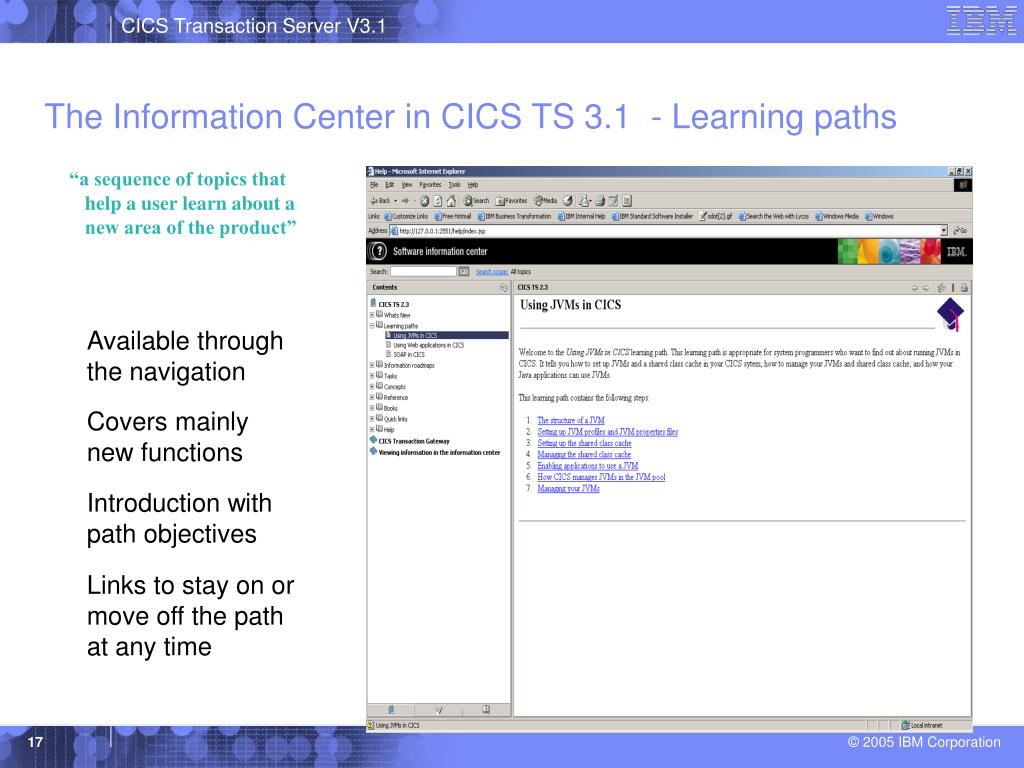The height and width of the screenshot is (768, 1024).
Task: Expand the Books tree node
Action: (x=372, y=408)
